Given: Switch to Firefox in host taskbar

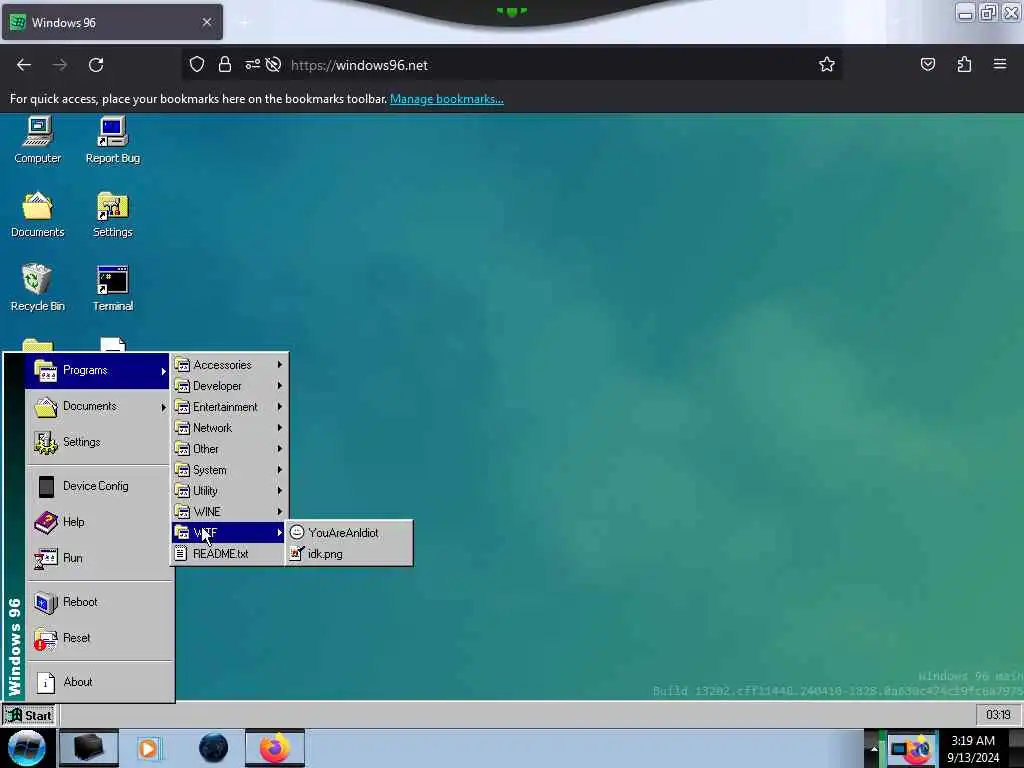Looking at the screenshot, I should click(x=275, y=748).
